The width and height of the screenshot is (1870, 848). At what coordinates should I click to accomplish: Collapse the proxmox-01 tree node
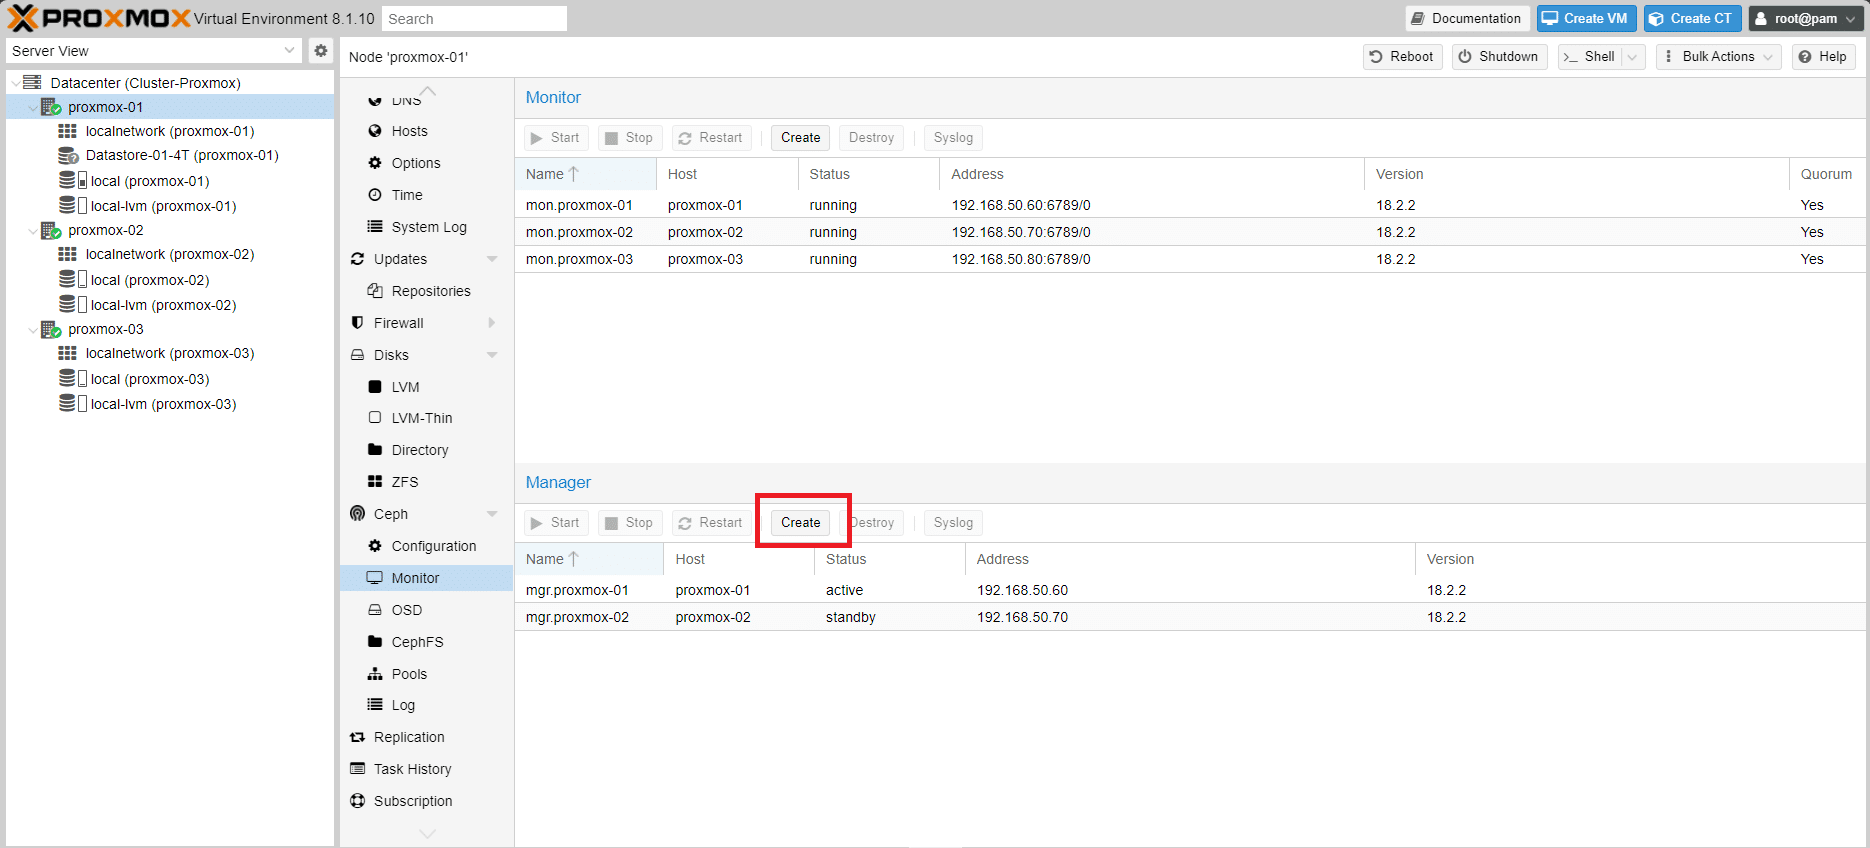32,107
